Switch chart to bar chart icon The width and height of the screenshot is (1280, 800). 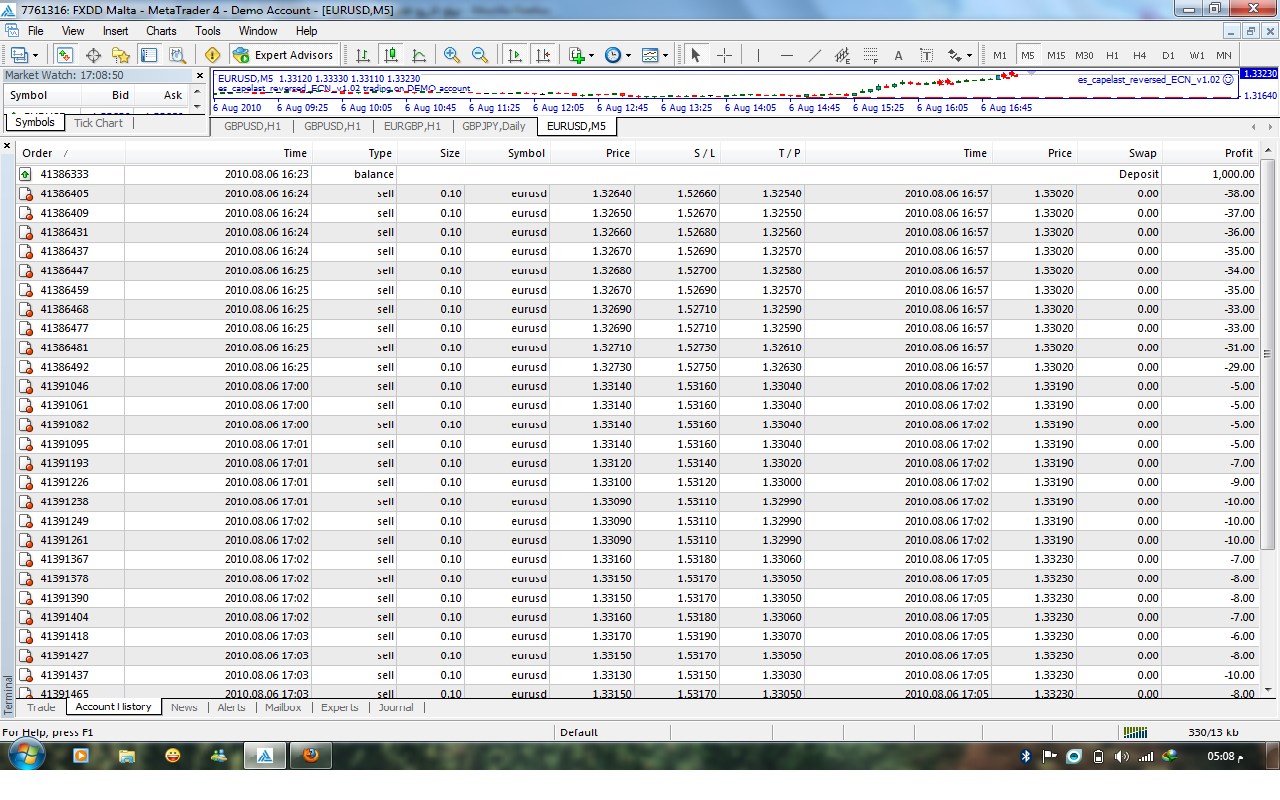tap(362, 55)
